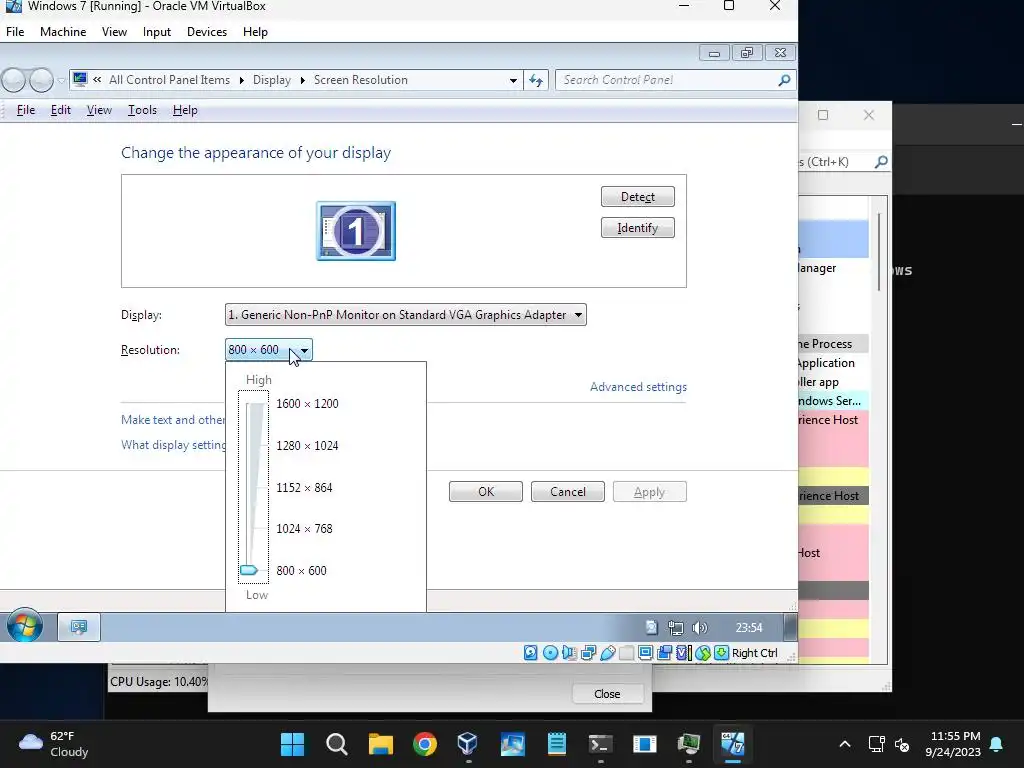Click VirtualBox USB devices indicator

coord(607,652)
